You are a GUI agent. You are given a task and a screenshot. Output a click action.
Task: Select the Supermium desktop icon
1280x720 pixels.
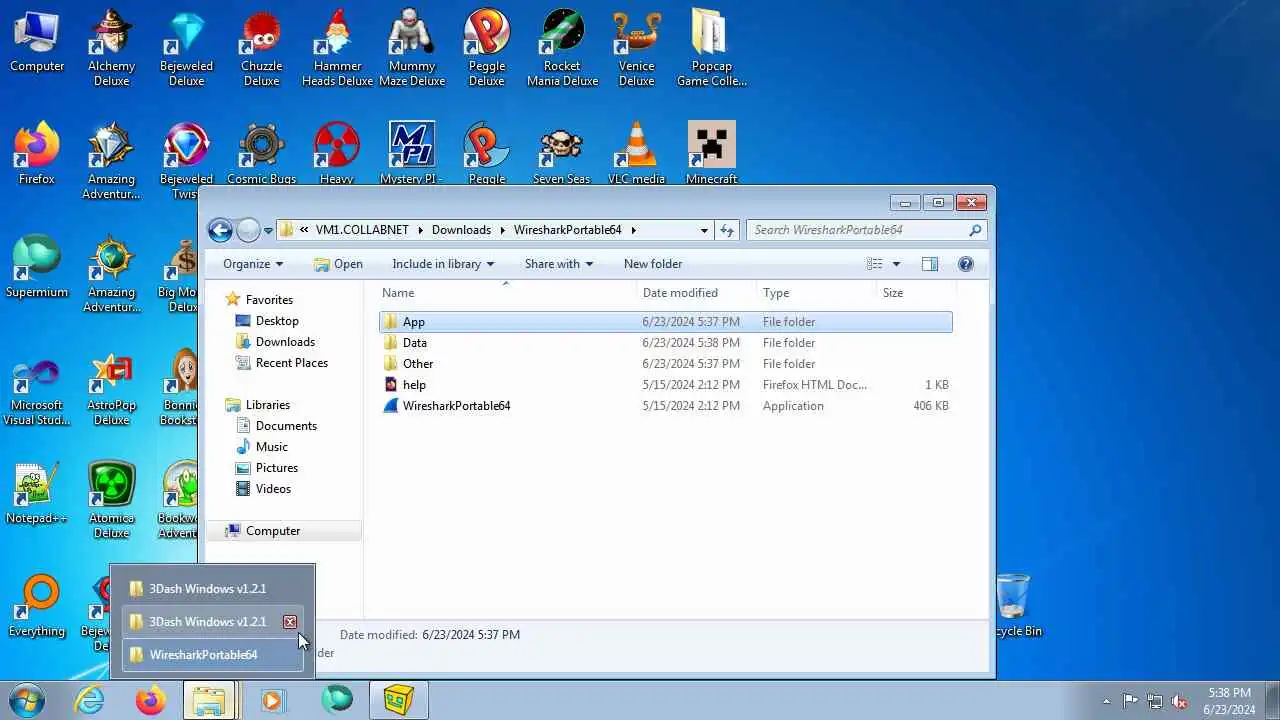click(x=37, y=266)
